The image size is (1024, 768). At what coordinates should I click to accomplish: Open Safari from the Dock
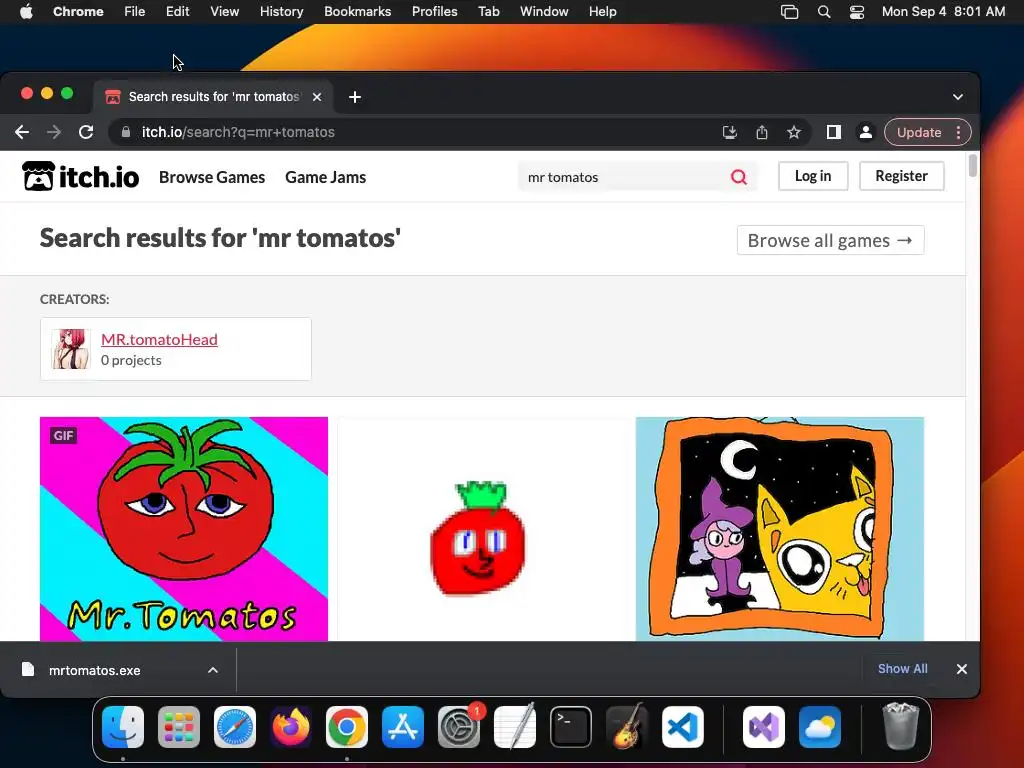pyautogui.click(x=235, y=727)
